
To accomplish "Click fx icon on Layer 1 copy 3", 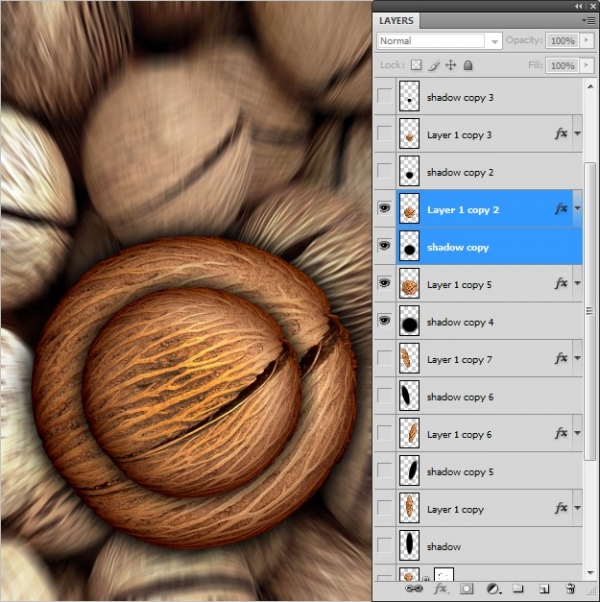I will (561, 134).
